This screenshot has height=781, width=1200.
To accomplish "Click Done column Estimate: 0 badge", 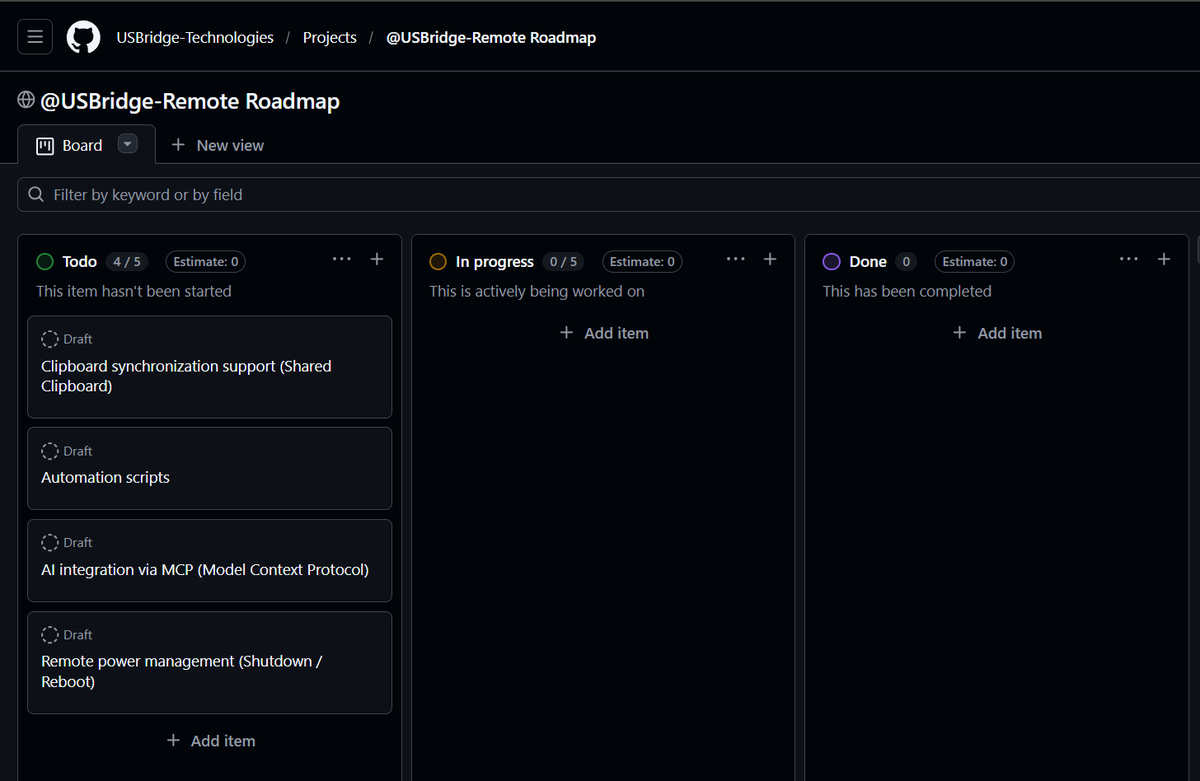I will [x=975, y=262].
